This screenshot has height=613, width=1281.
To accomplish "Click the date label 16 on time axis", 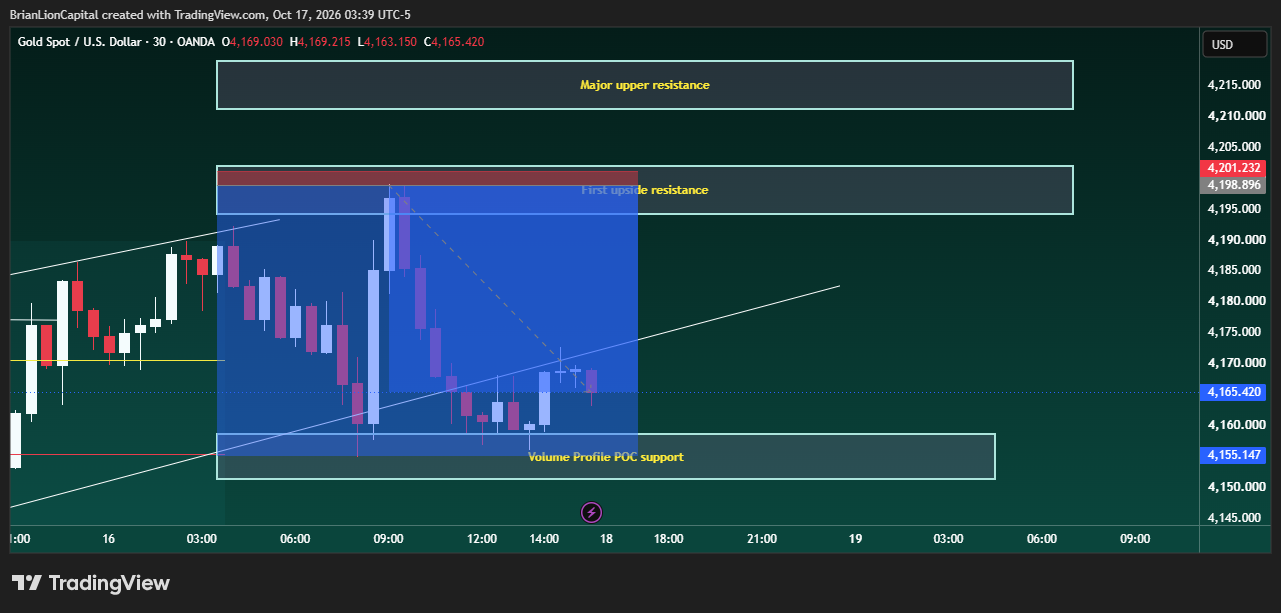I will click(x=108, y=539).
